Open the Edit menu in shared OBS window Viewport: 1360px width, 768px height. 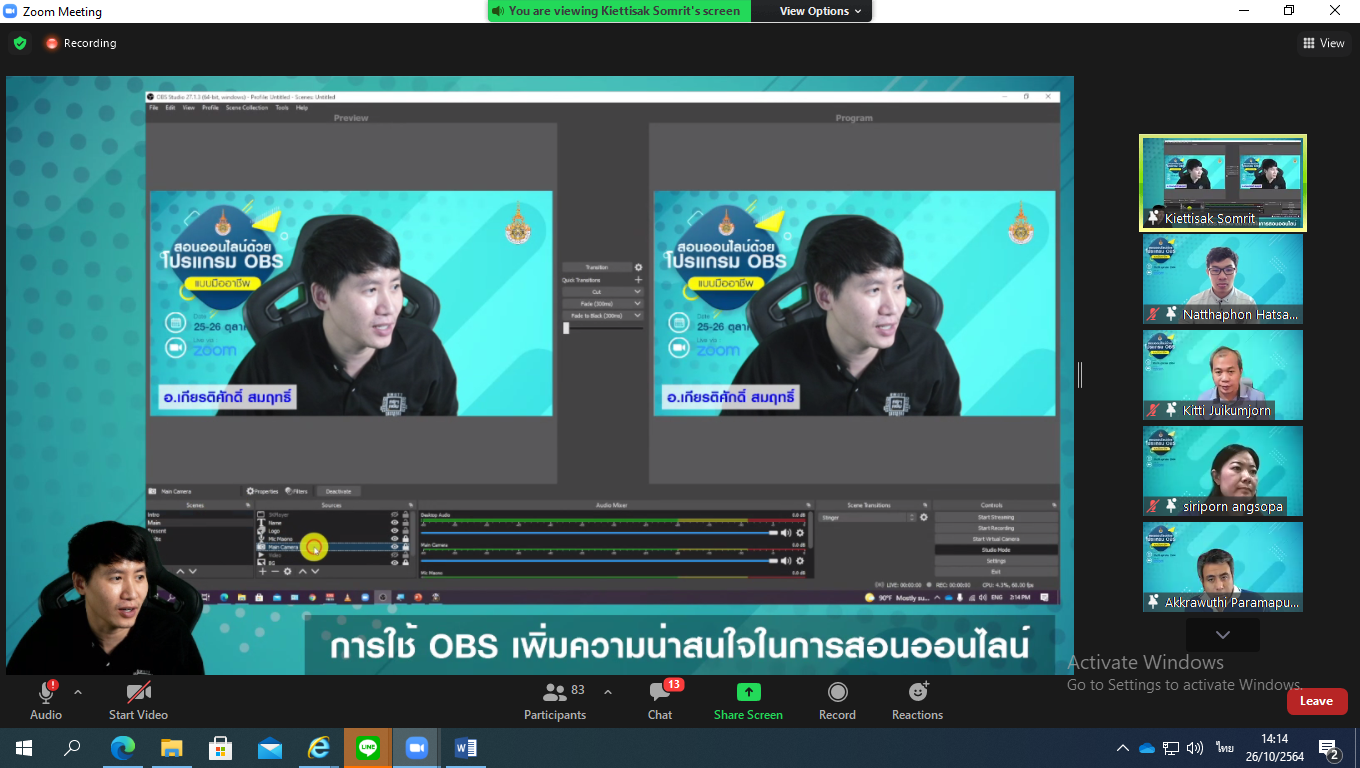pos(170,107)
